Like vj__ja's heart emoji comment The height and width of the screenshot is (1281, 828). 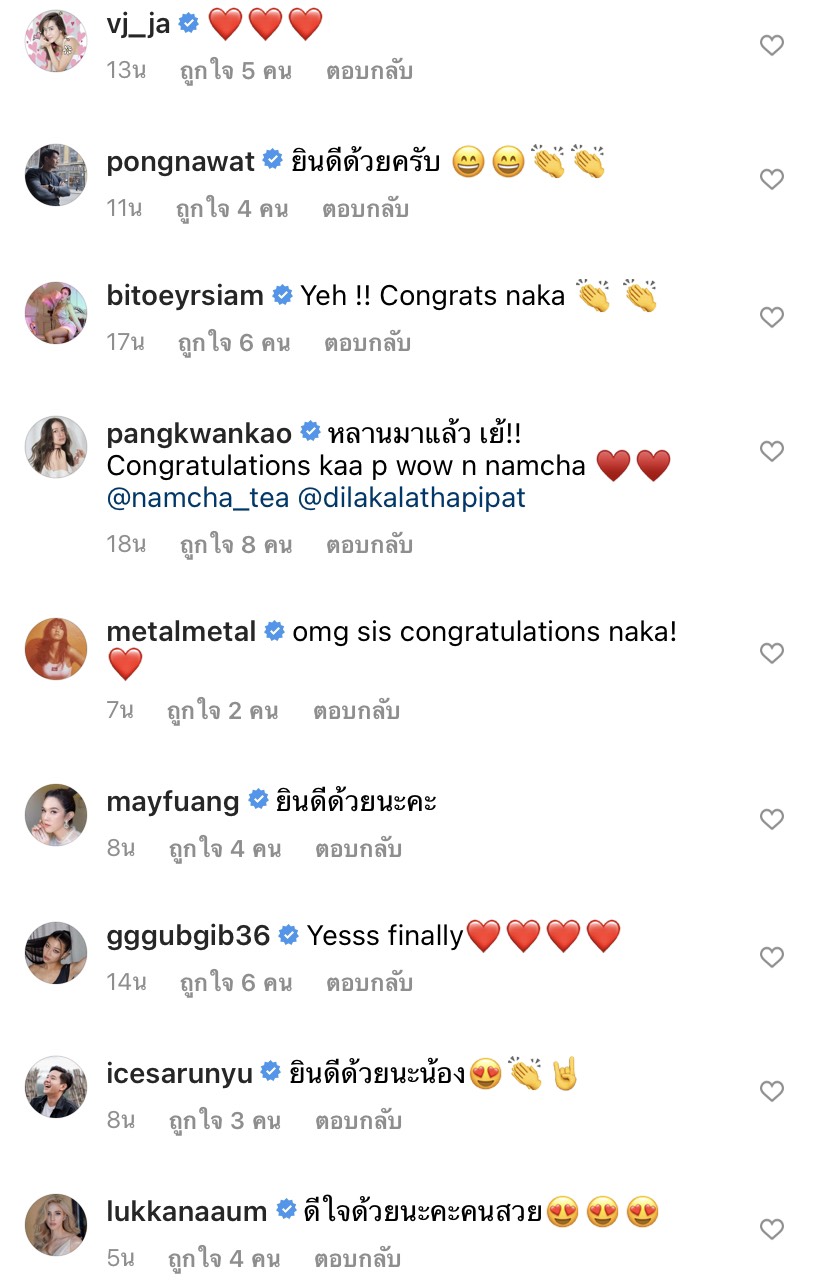pyautogui.click(x=771, y=45)
